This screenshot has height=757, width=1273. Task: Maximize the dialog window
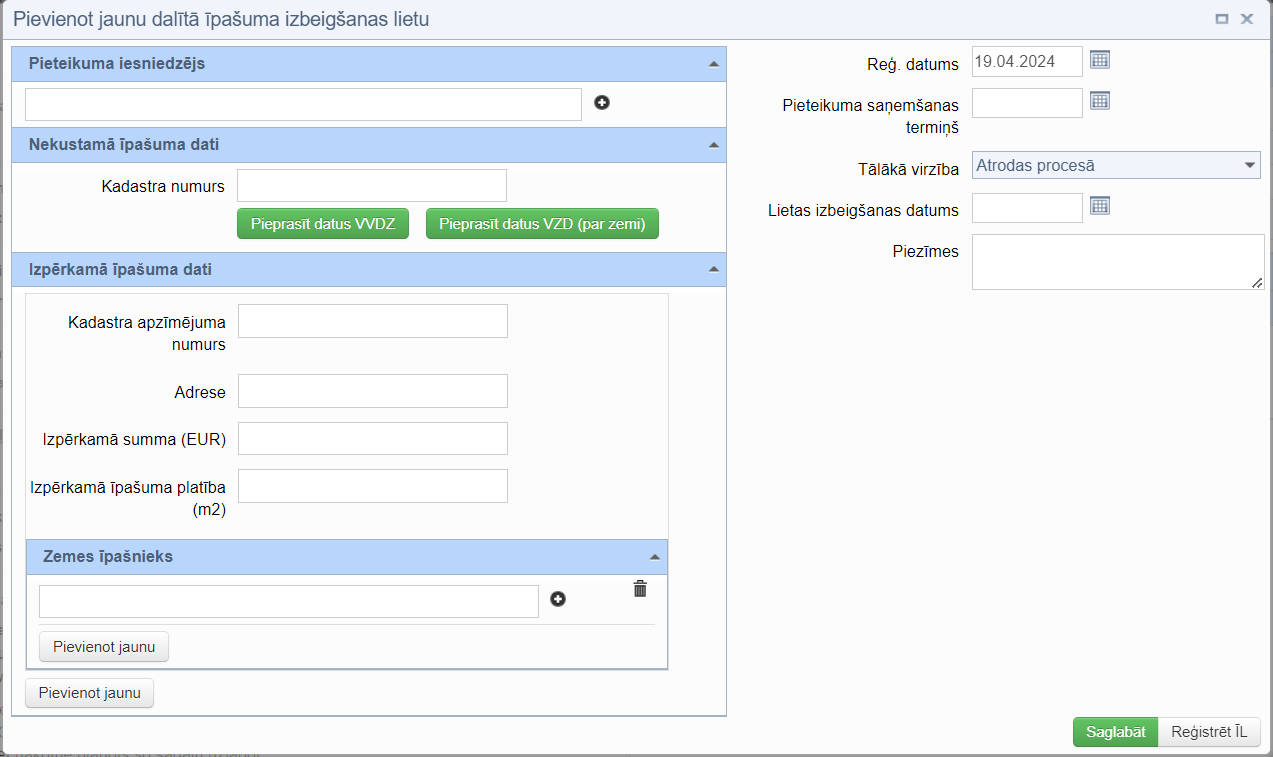coord(1221,19)
